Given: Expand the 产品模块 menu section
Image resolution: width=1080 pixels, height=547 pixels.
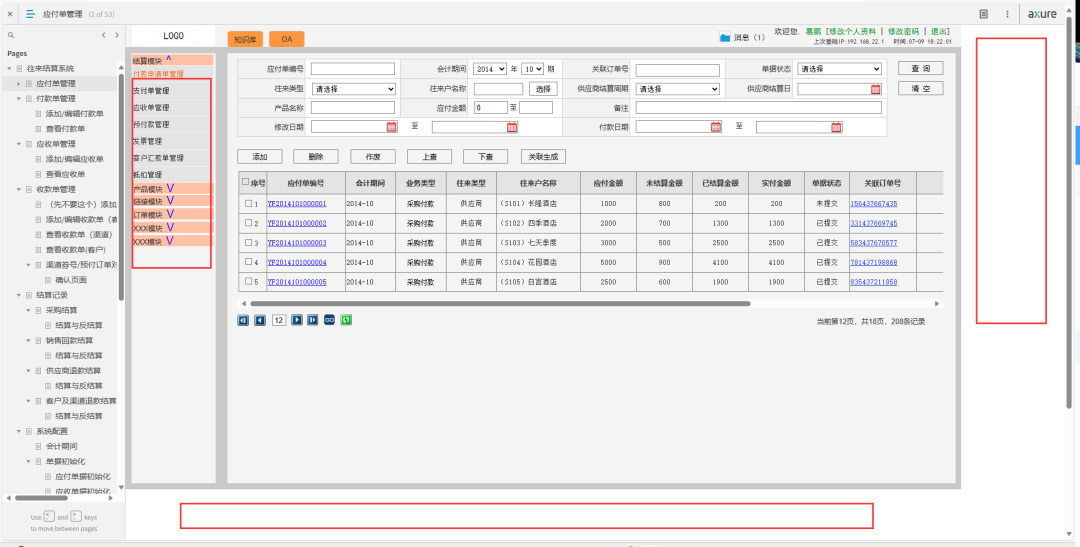Looking at the screenshot, I should pos(172,188).
